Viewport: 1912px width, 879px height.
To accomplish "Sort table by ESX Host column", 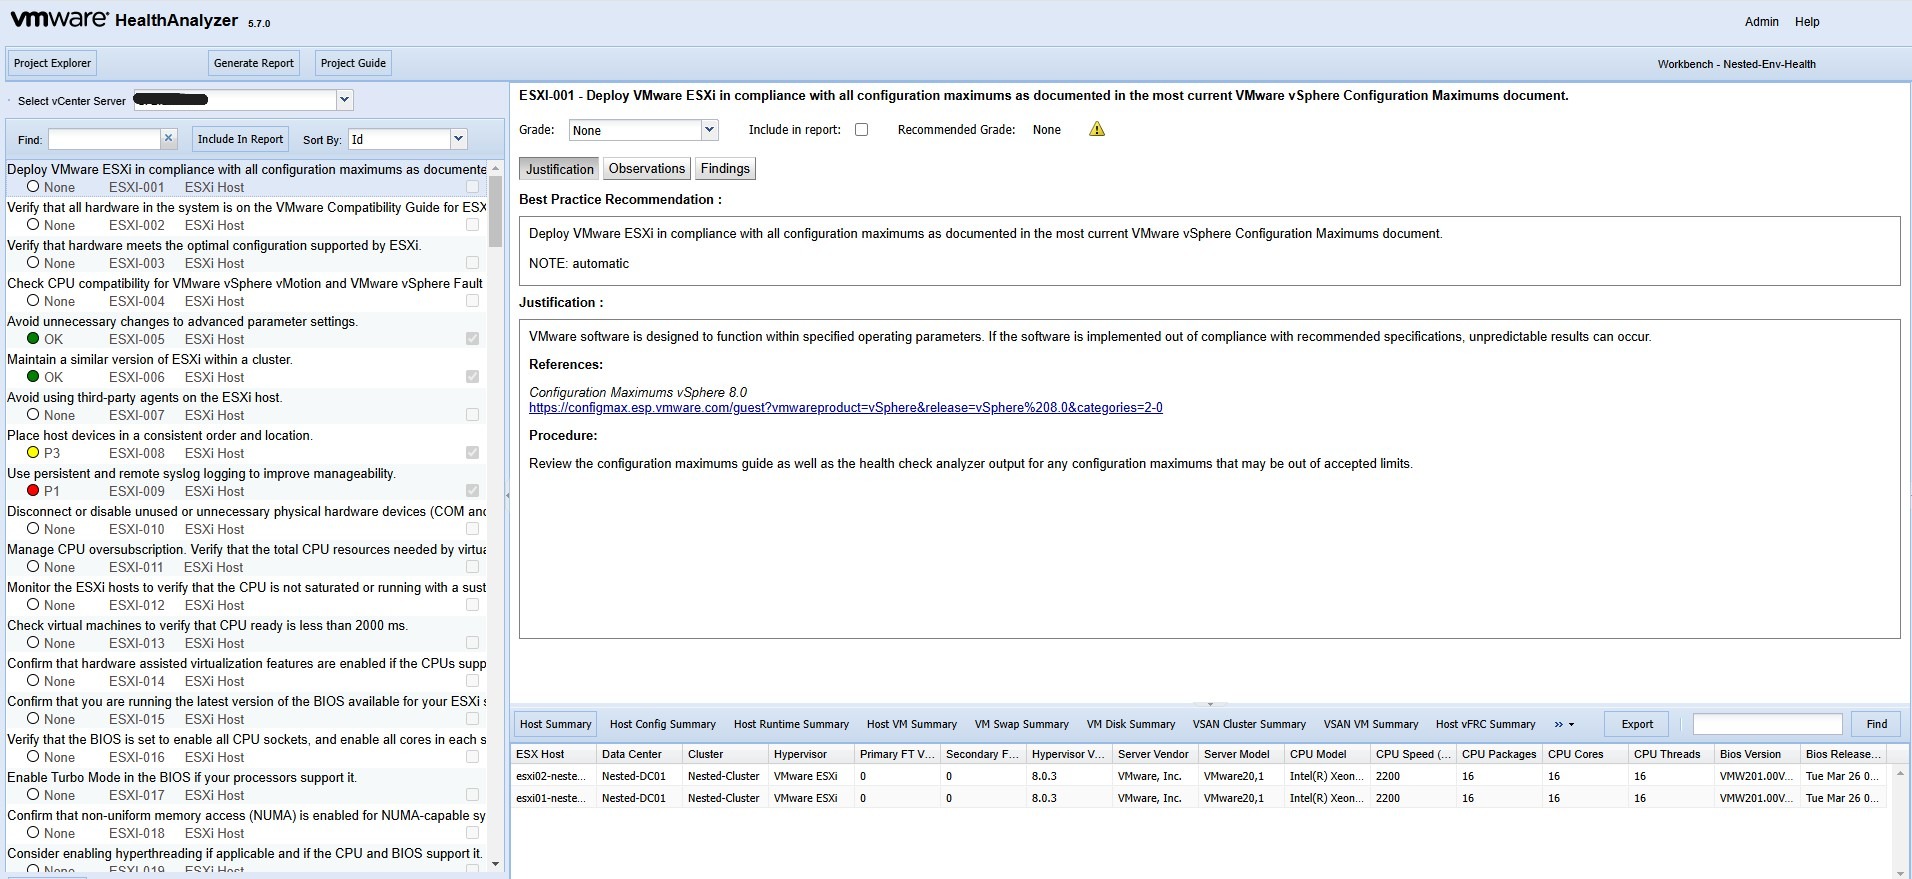I will [x=553, y=754].
